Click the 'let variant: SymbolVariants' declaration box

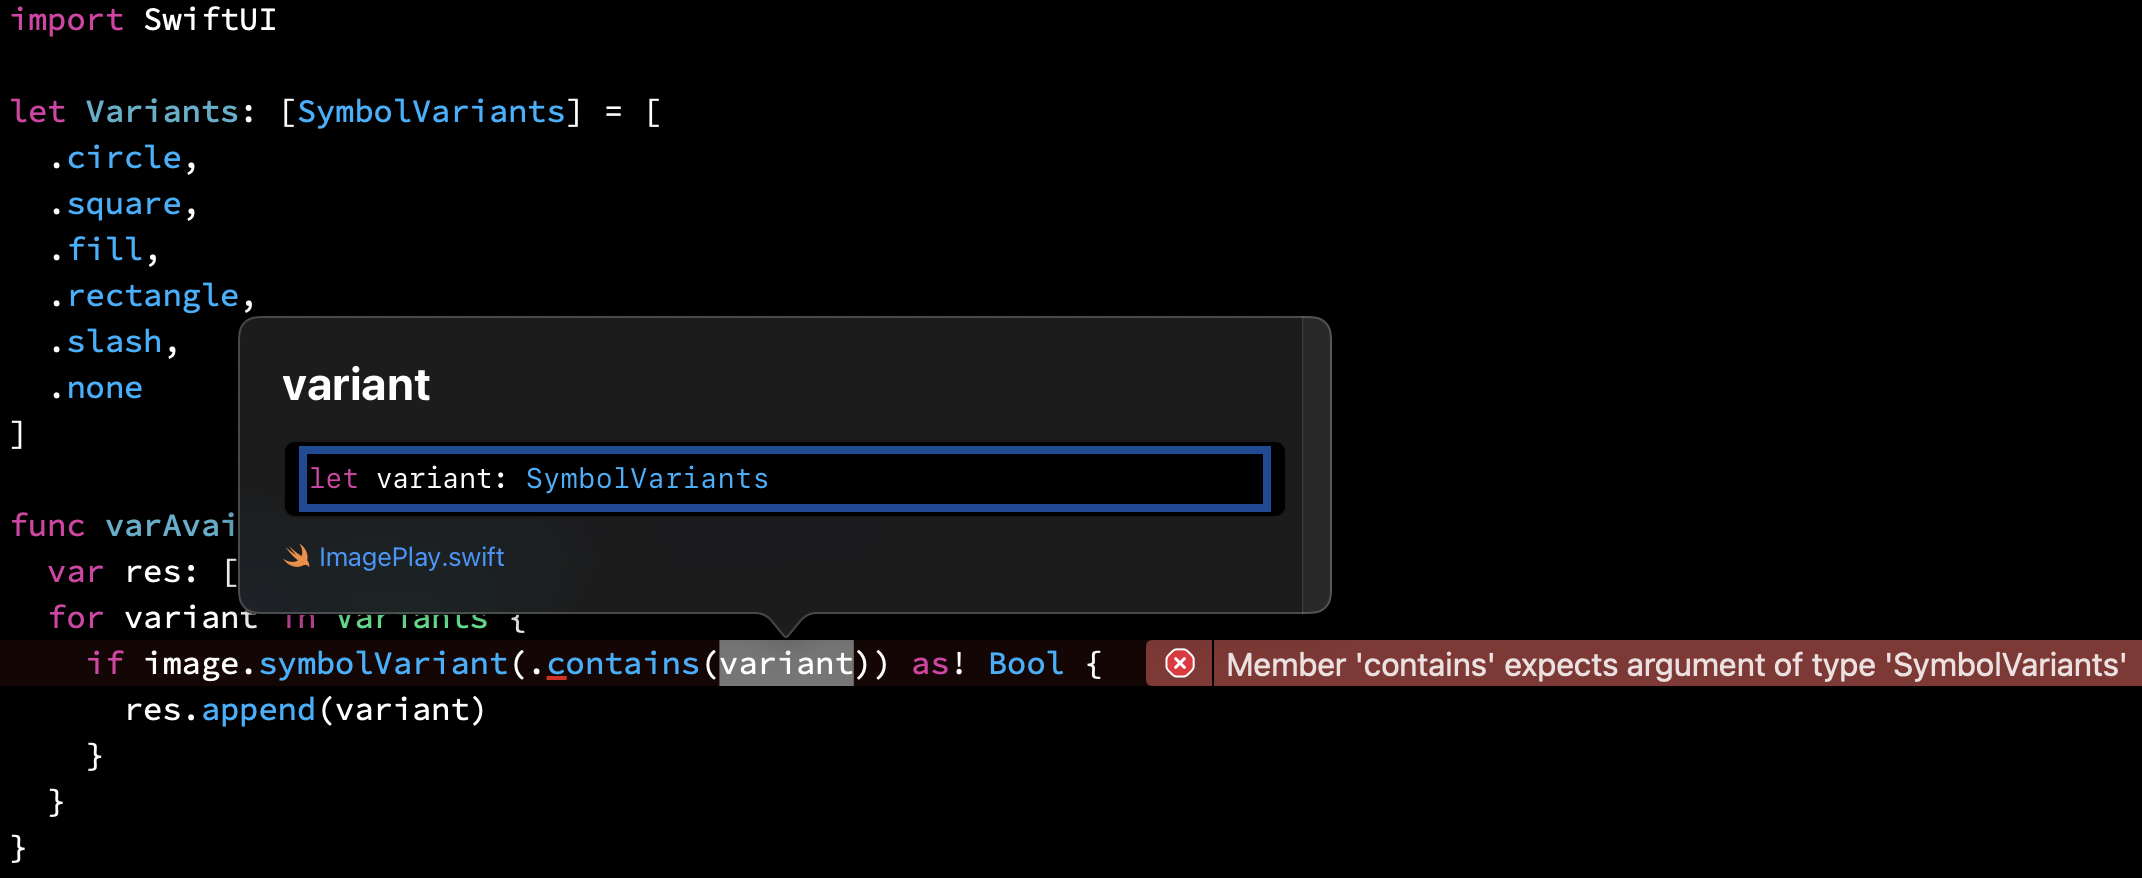point(785,479)
